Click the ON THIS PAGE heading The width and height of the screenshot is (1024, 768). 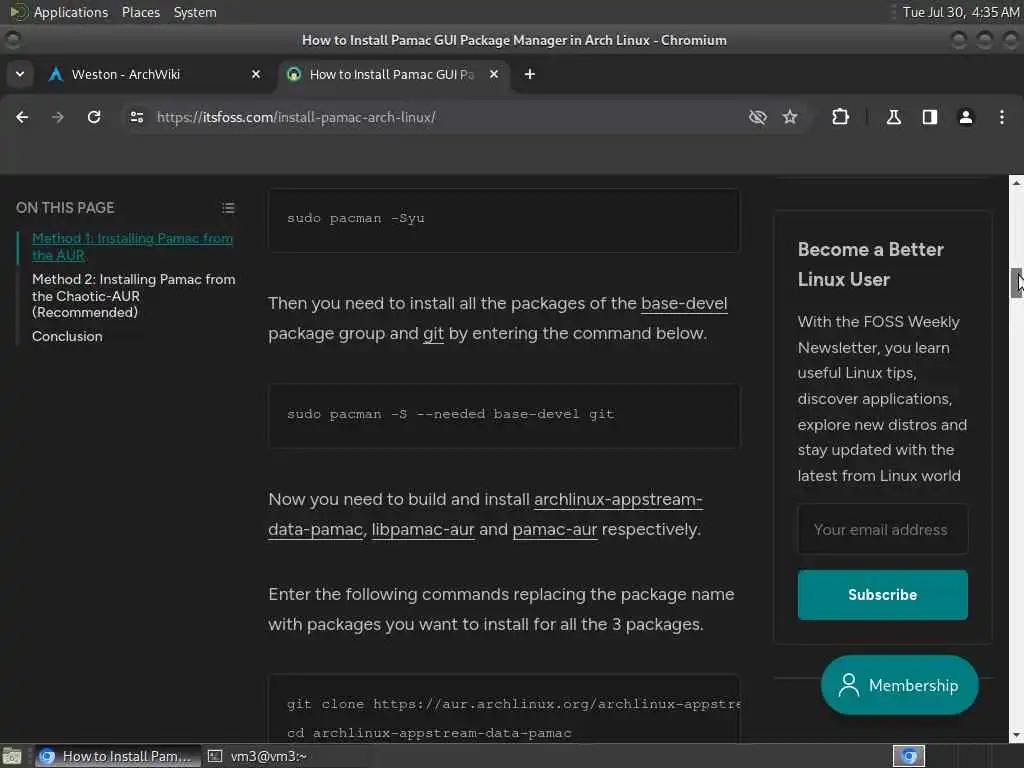pyautogui.click(x=65, y=208)
